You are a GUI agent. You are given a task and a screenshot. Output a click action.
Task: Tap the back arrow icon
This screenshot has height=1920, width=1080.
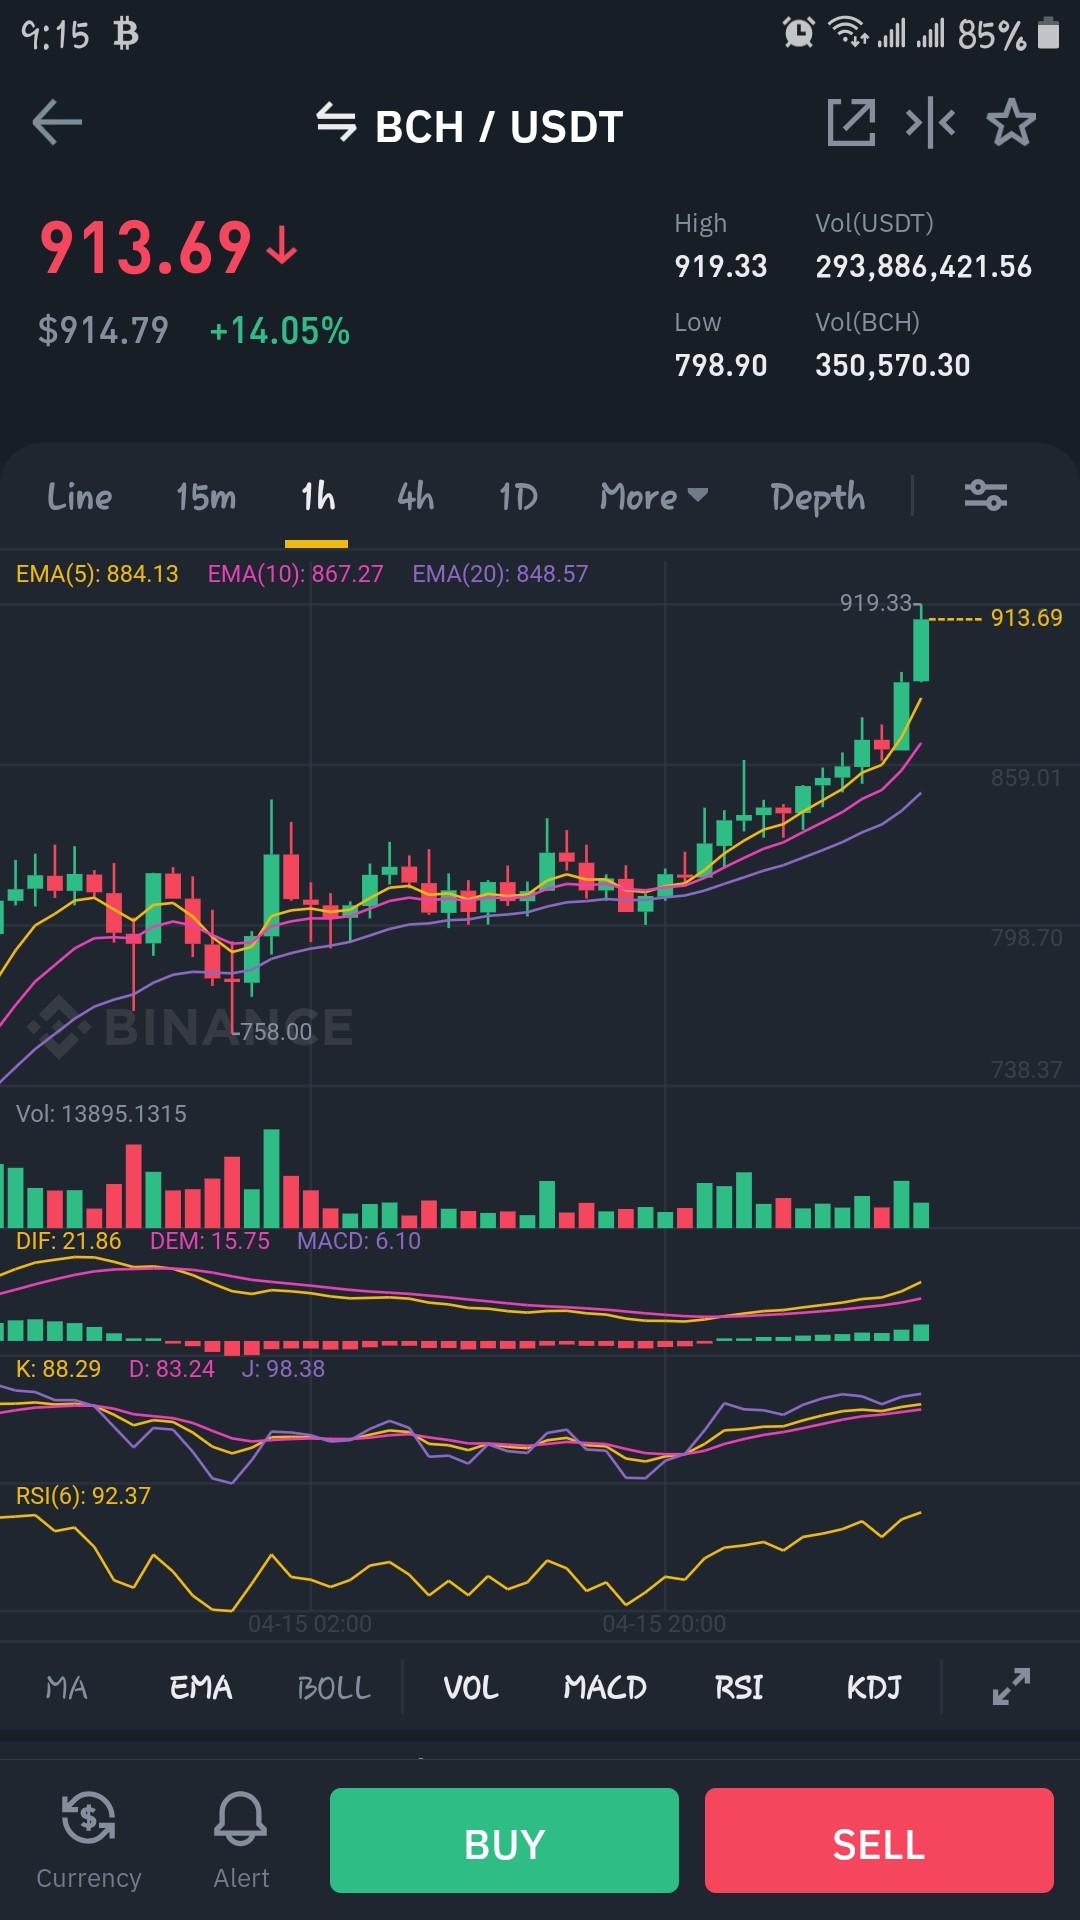(57, 124)
